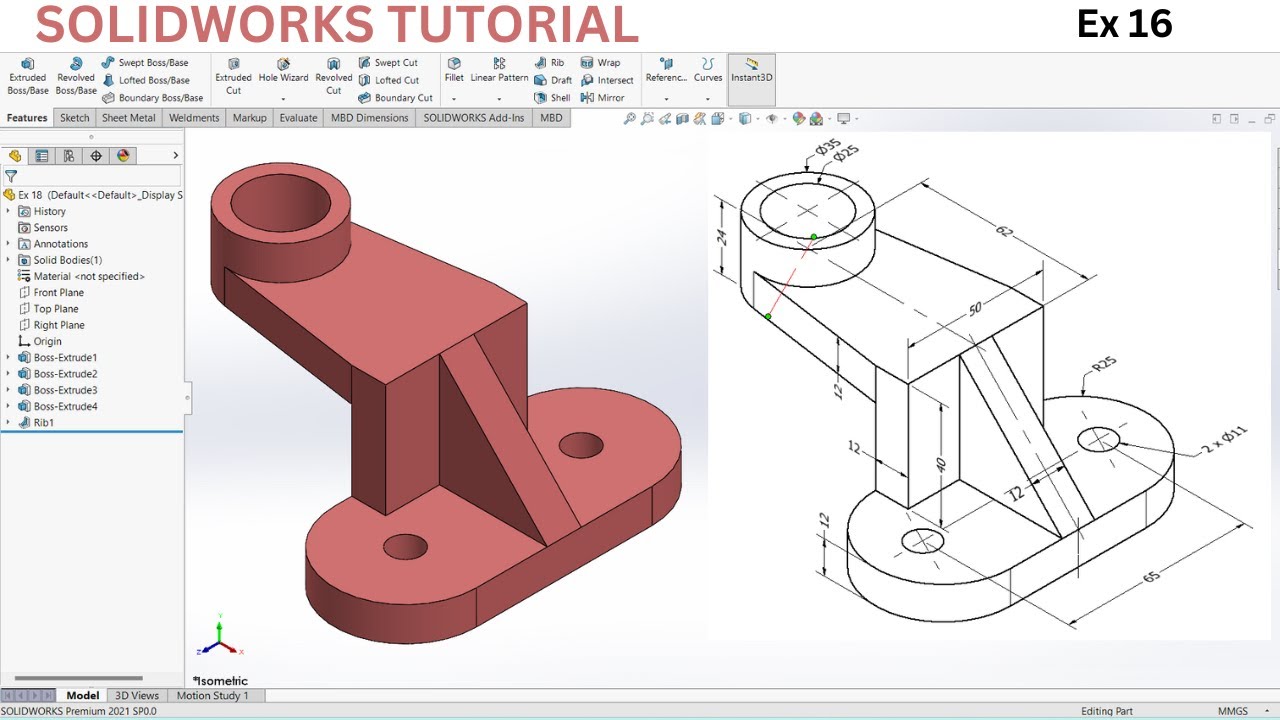Open the Weldments tab
This screenshot has height=720, width=1280.
pyautogui.click(x=194, y=118)
